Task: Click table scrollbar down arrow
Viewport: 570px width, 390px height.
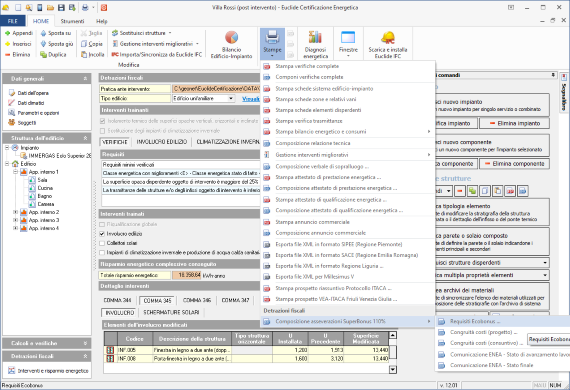Action: (x=393, y=370)
